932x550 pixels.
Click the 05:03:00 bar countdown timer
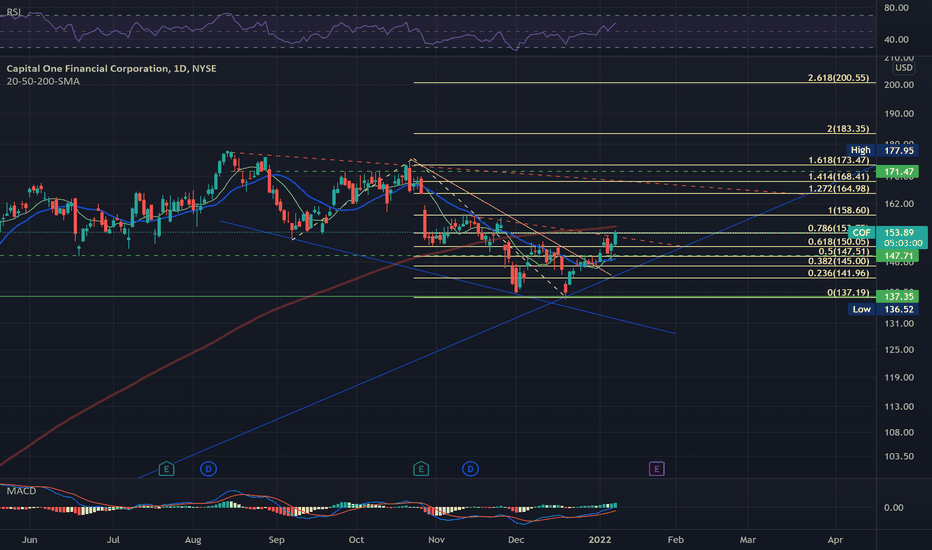[x=903, y=243]
